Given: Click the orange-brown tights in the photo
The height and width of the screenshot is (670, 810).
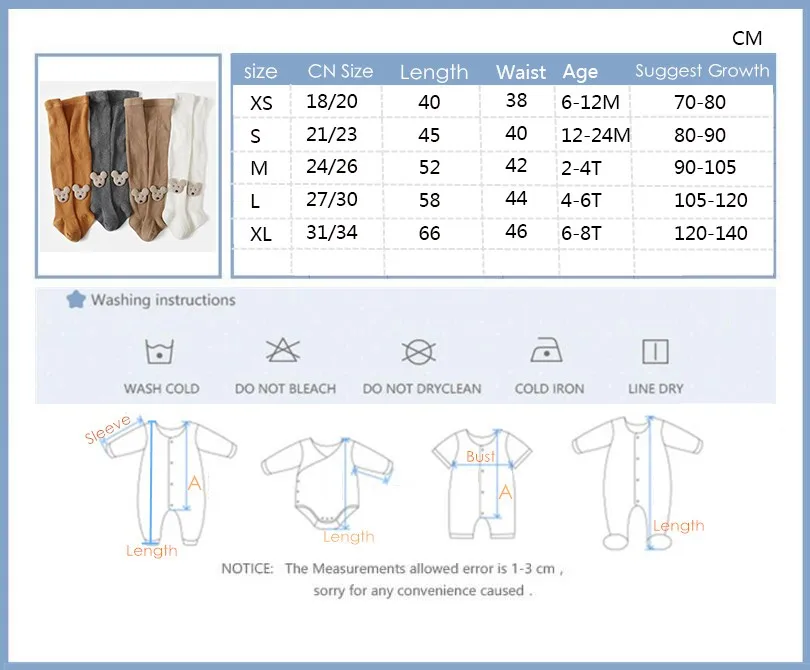Looking at the screenshot, I should [x=69, y=168].
